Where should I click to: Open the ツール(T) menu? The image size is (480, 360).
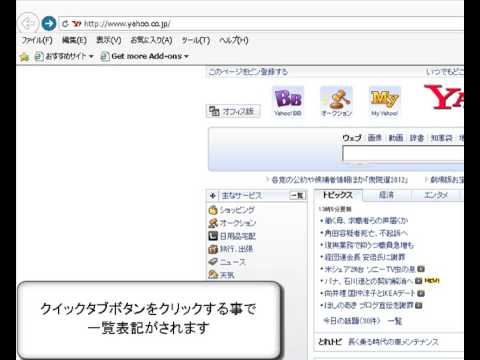196,40
